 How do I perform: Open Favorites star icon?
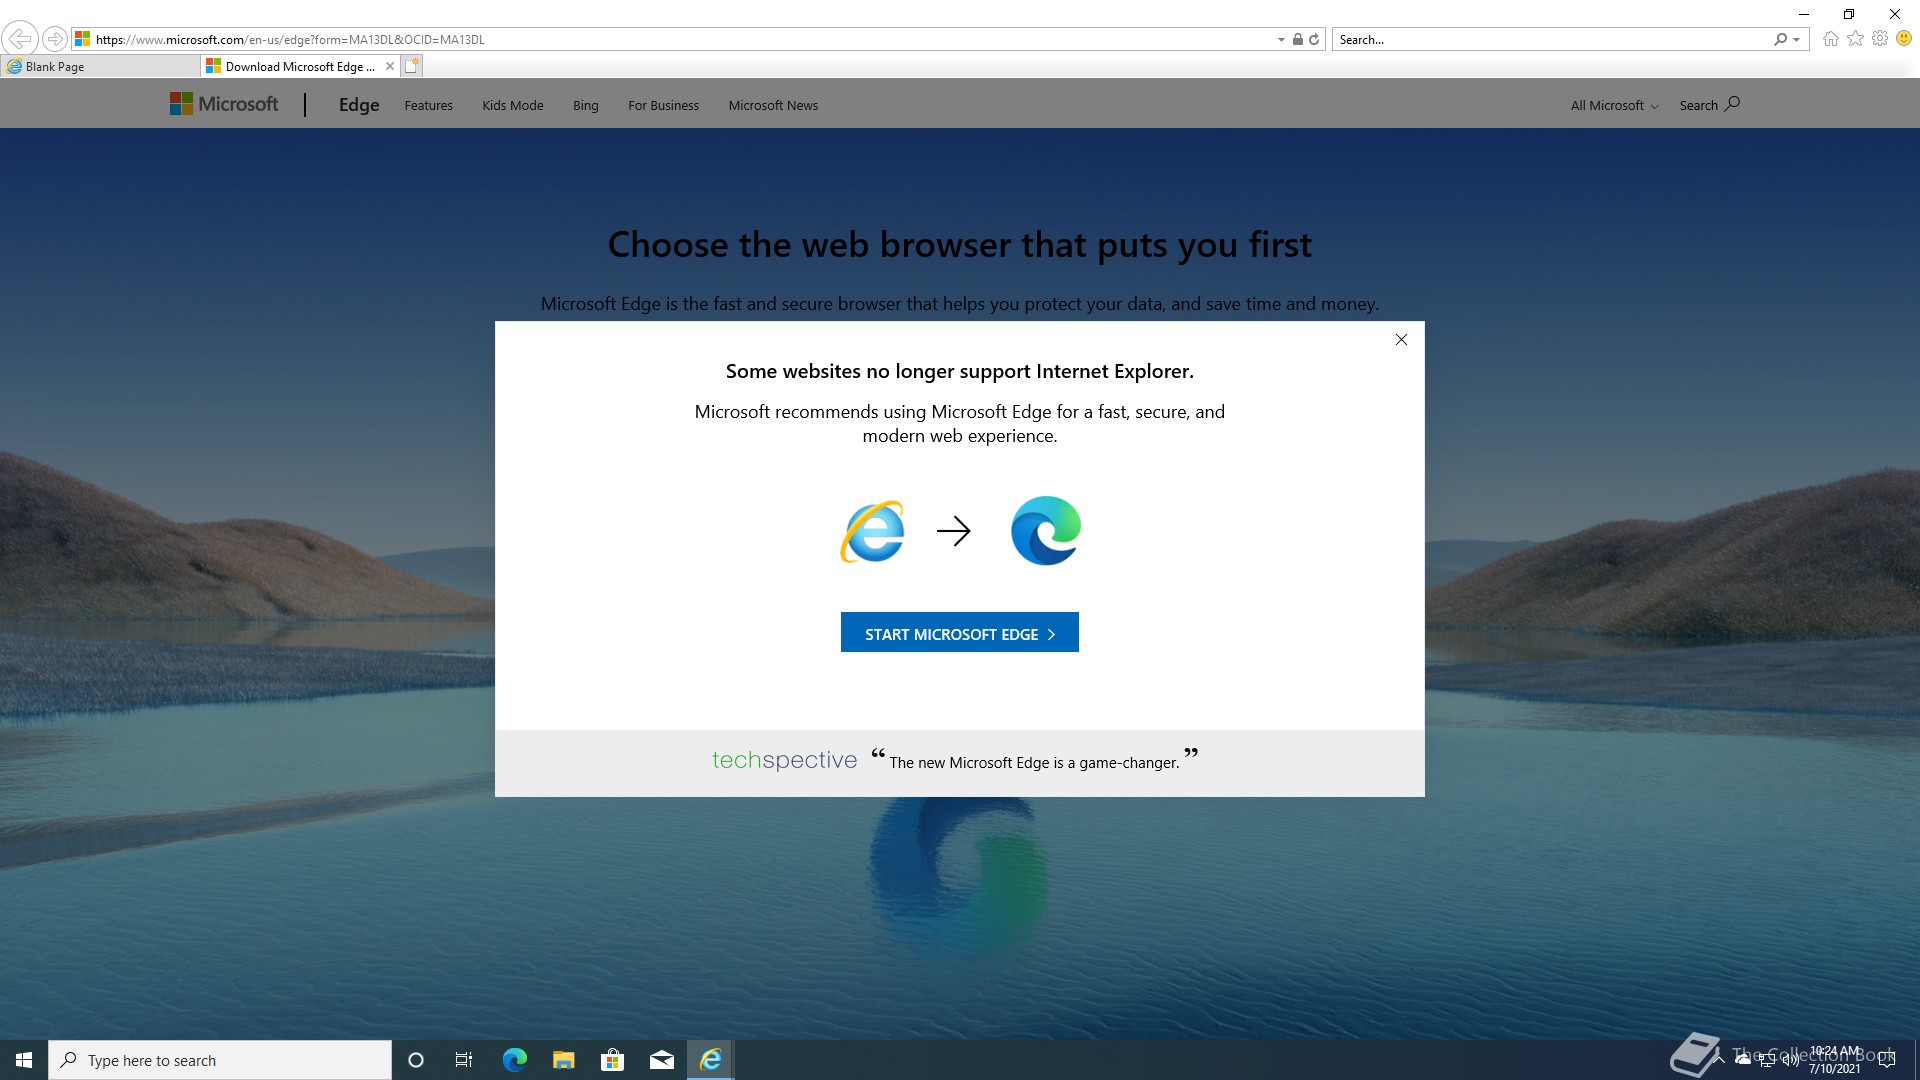(1855, 39)
